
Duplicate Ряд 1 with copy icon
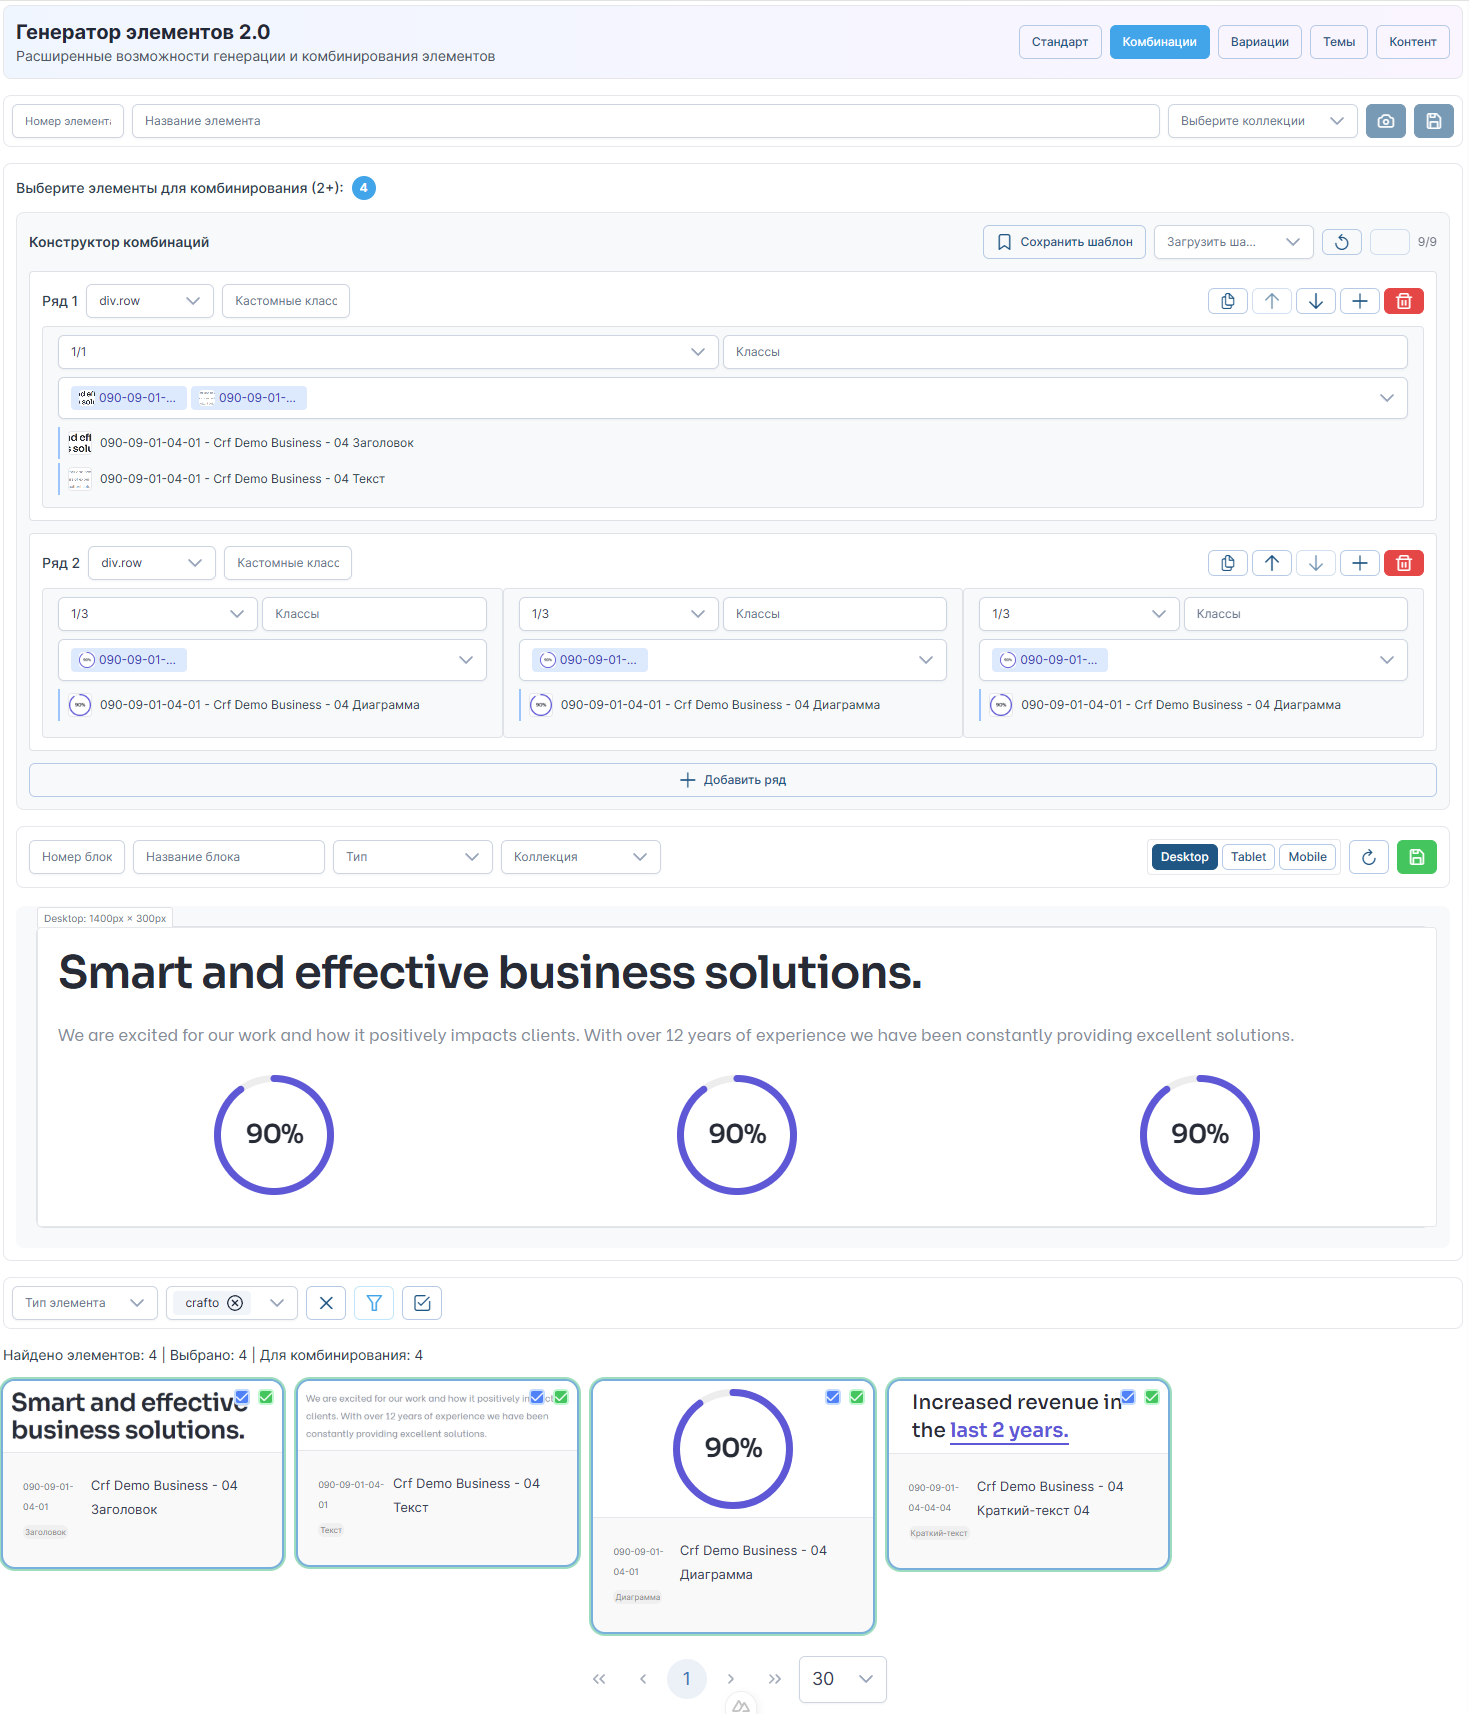pyautogui.click(x=1228, y=301)
